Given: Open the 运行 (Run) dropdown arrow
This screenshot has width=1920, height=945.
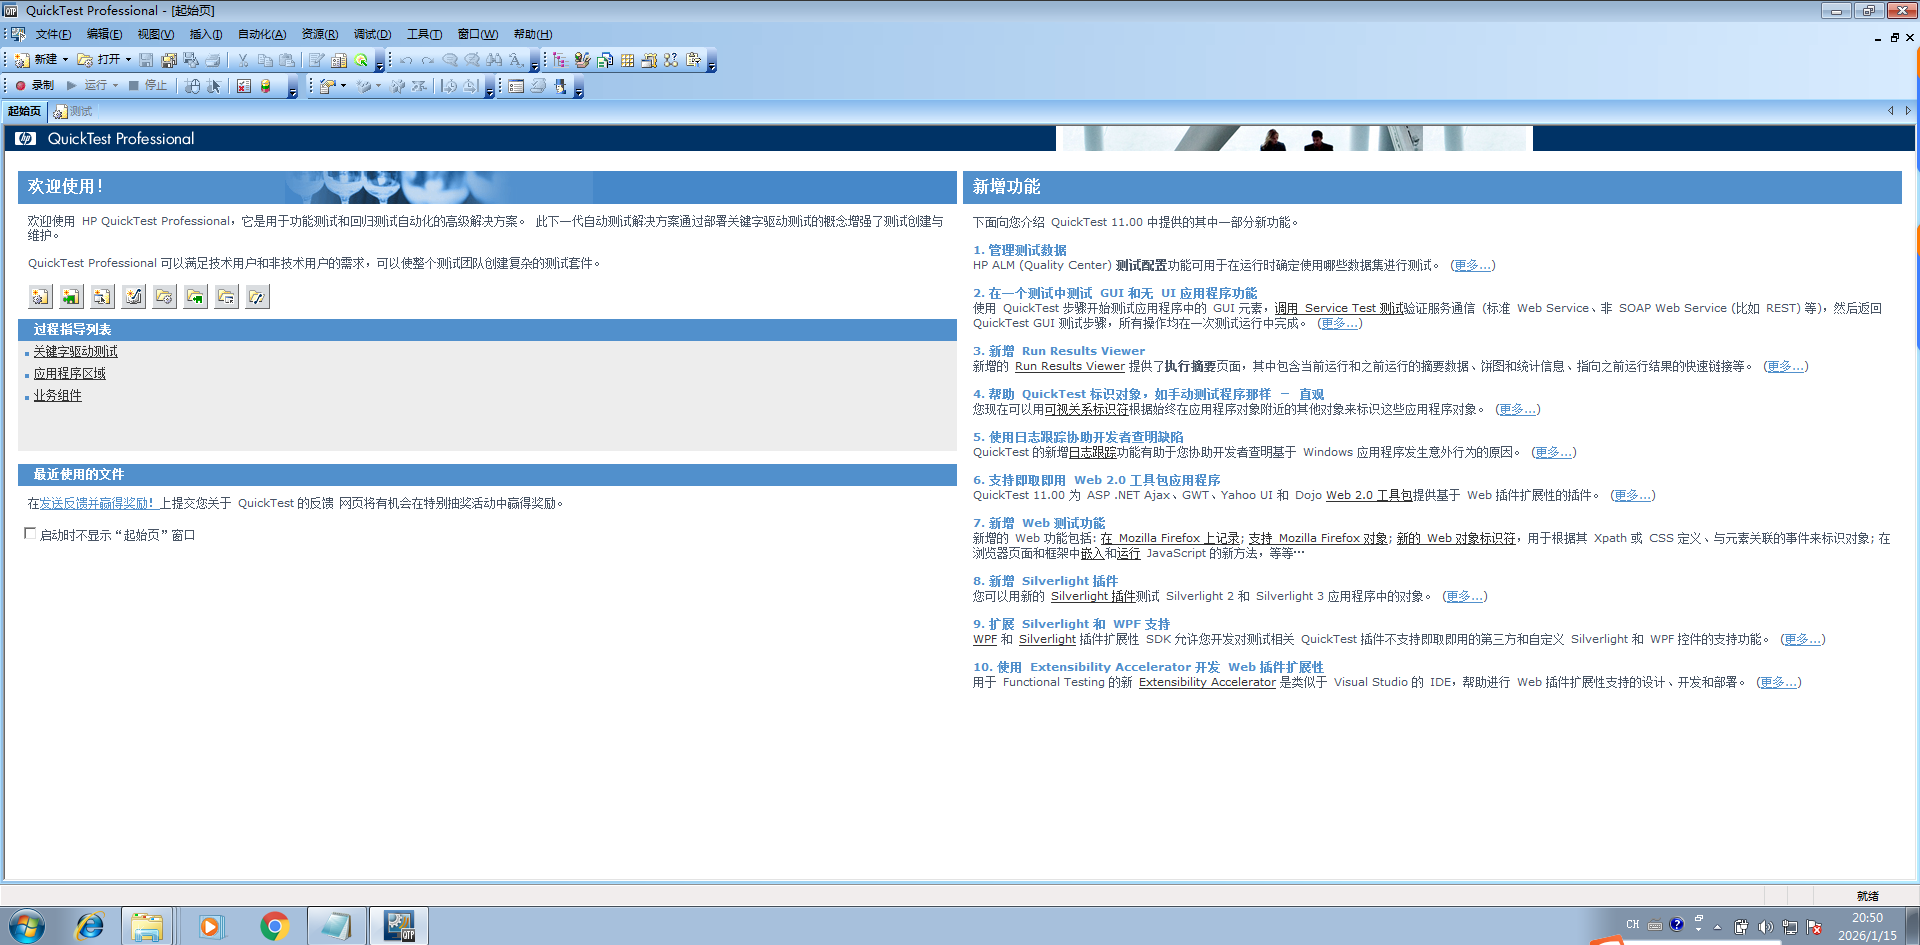Looking at the screenshot, I should click(x=115, y=86).
